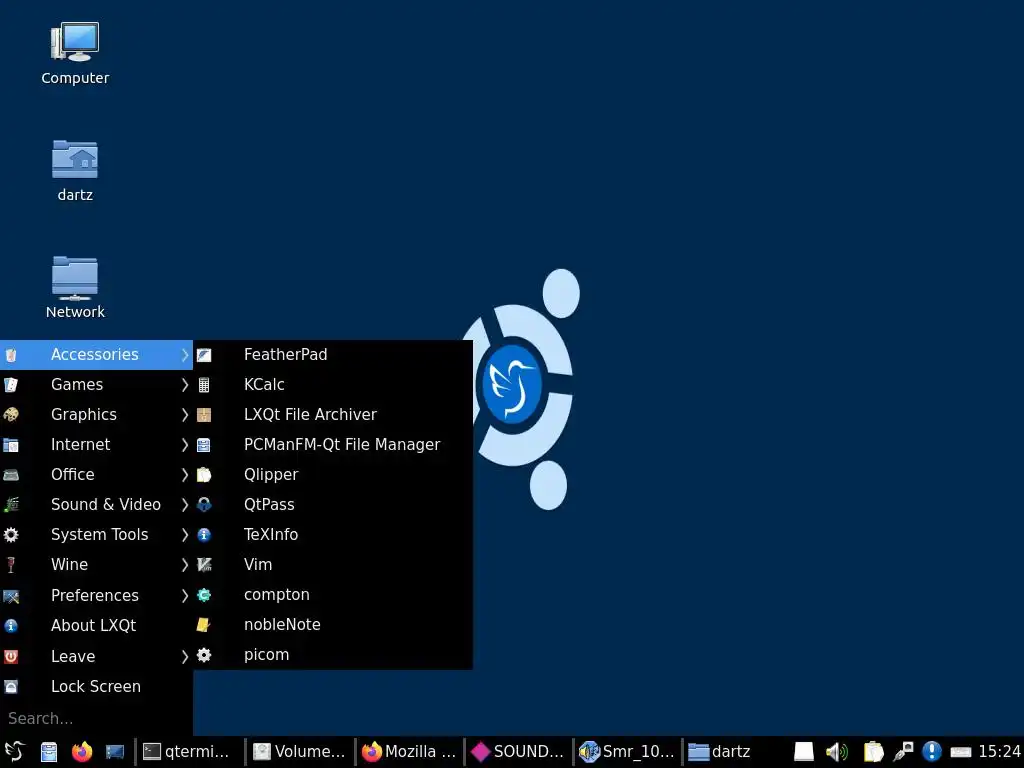Expand the Sound & Video submenu arrow

pos(185,505)
